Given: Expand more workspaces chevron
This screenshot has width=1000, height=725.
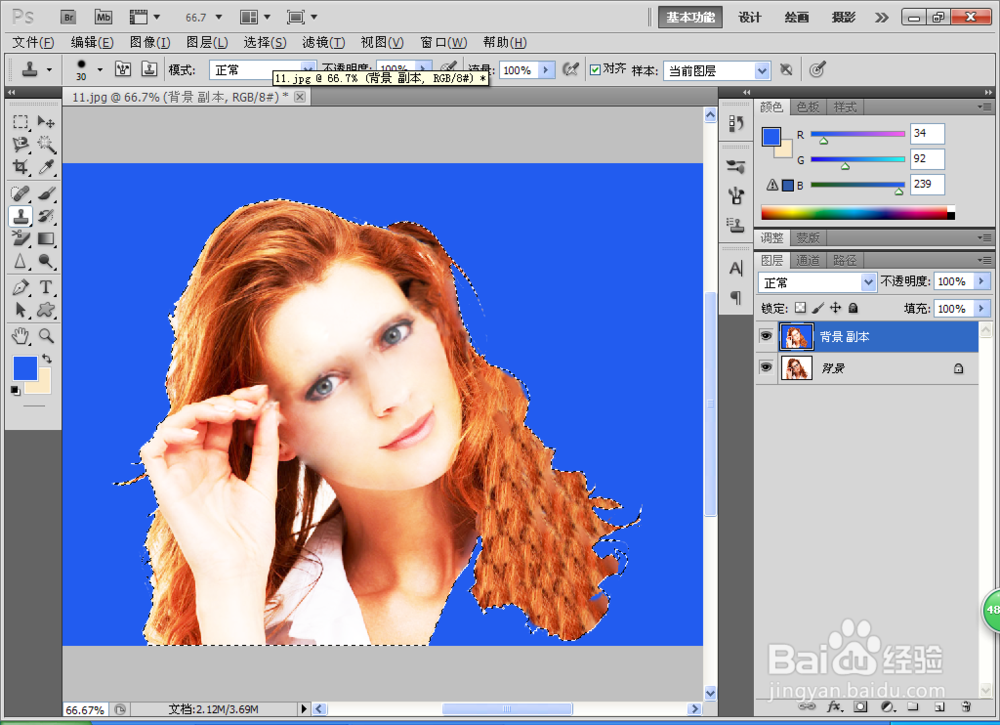Looking at the screenshot, I should click(x=881, y=17).
